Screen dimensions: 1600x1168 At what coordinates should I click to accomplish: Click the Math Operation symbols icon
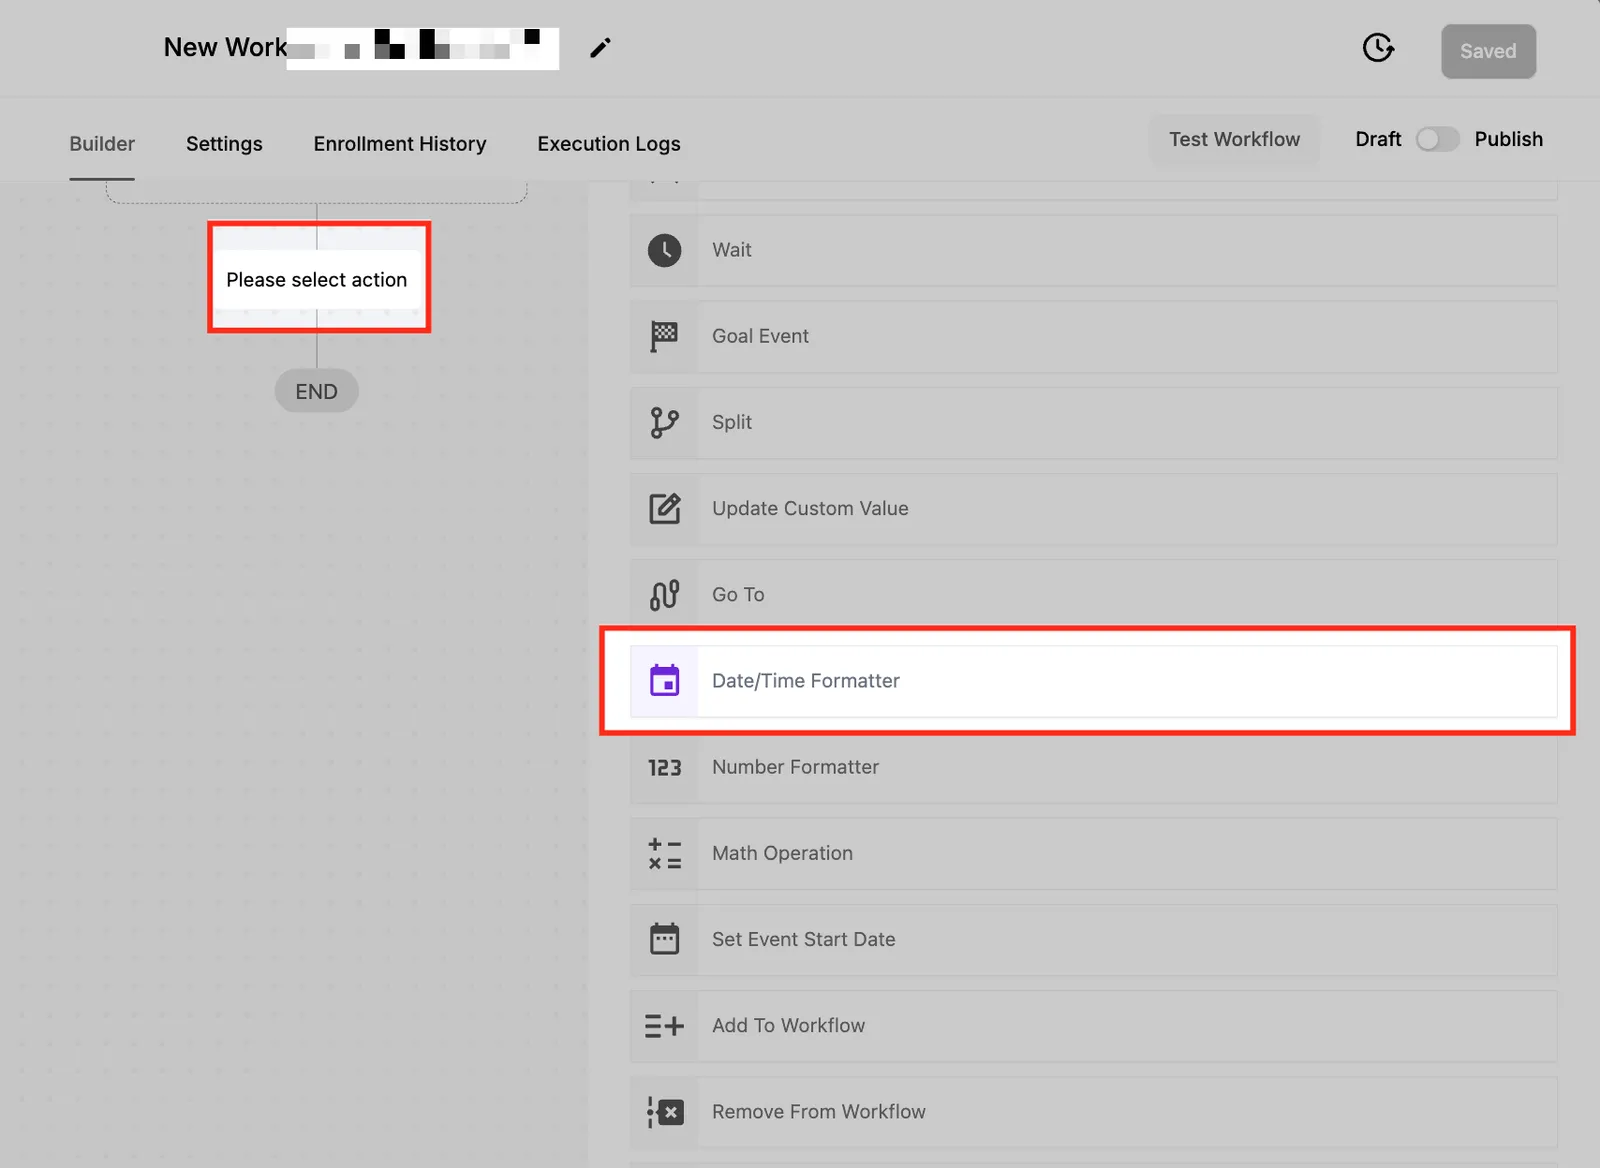click(x=664, y=853)
